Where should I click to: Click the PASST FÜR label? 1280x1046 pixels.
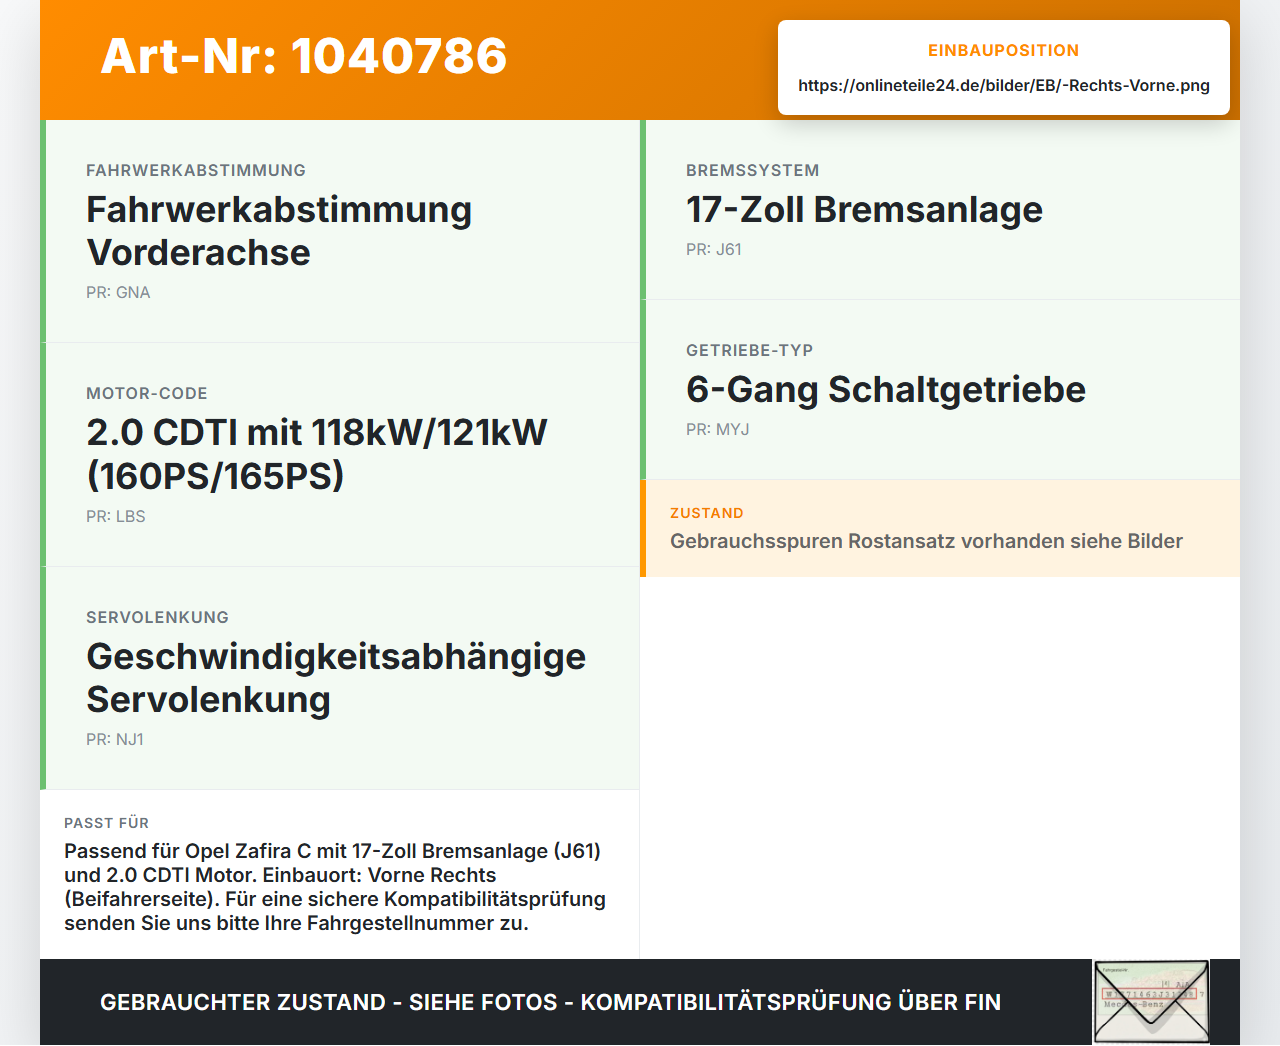pos(107,823)
